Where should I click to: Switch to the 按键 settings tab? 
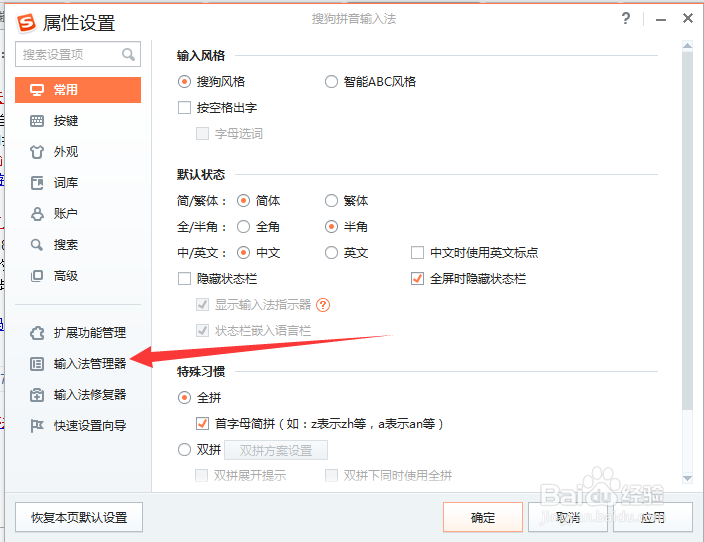(78, 121)
